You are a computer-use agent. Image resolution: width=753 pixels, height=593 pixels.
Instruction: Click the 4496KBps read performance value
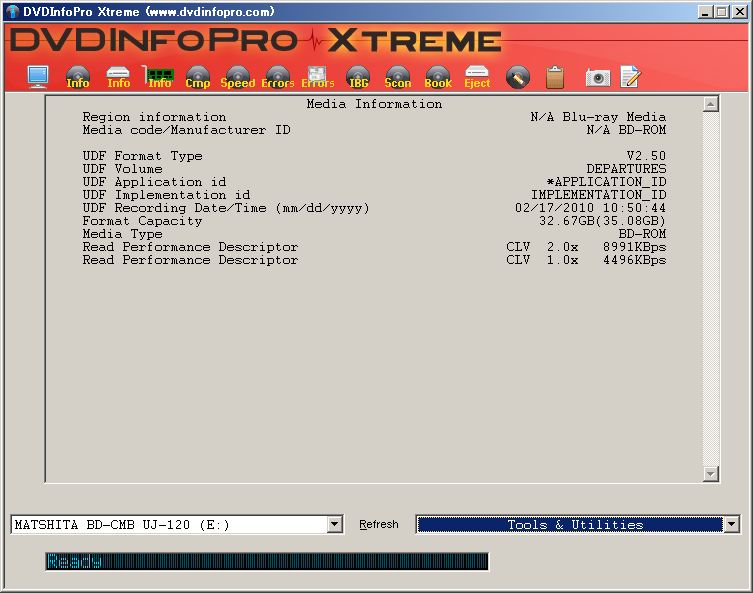click(x=634, y=260)
